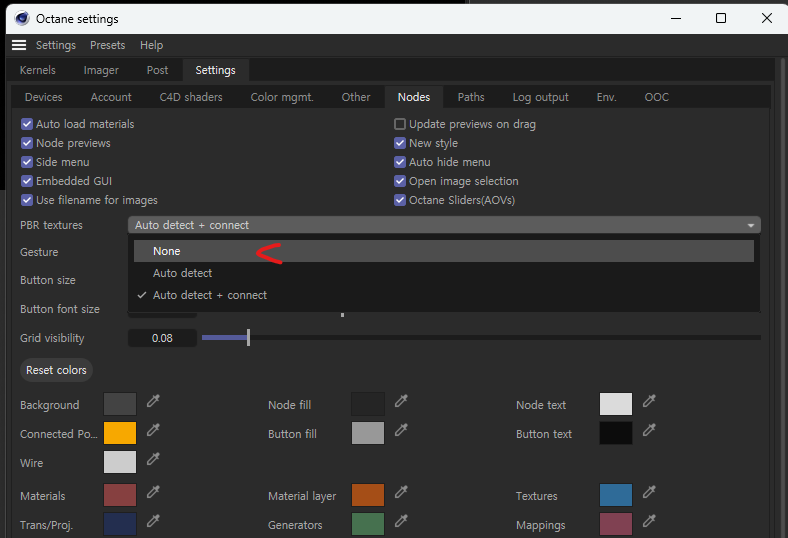Click the eyedropper next to Background color
The height and width of the screenshot is (538, 788).
153,401
